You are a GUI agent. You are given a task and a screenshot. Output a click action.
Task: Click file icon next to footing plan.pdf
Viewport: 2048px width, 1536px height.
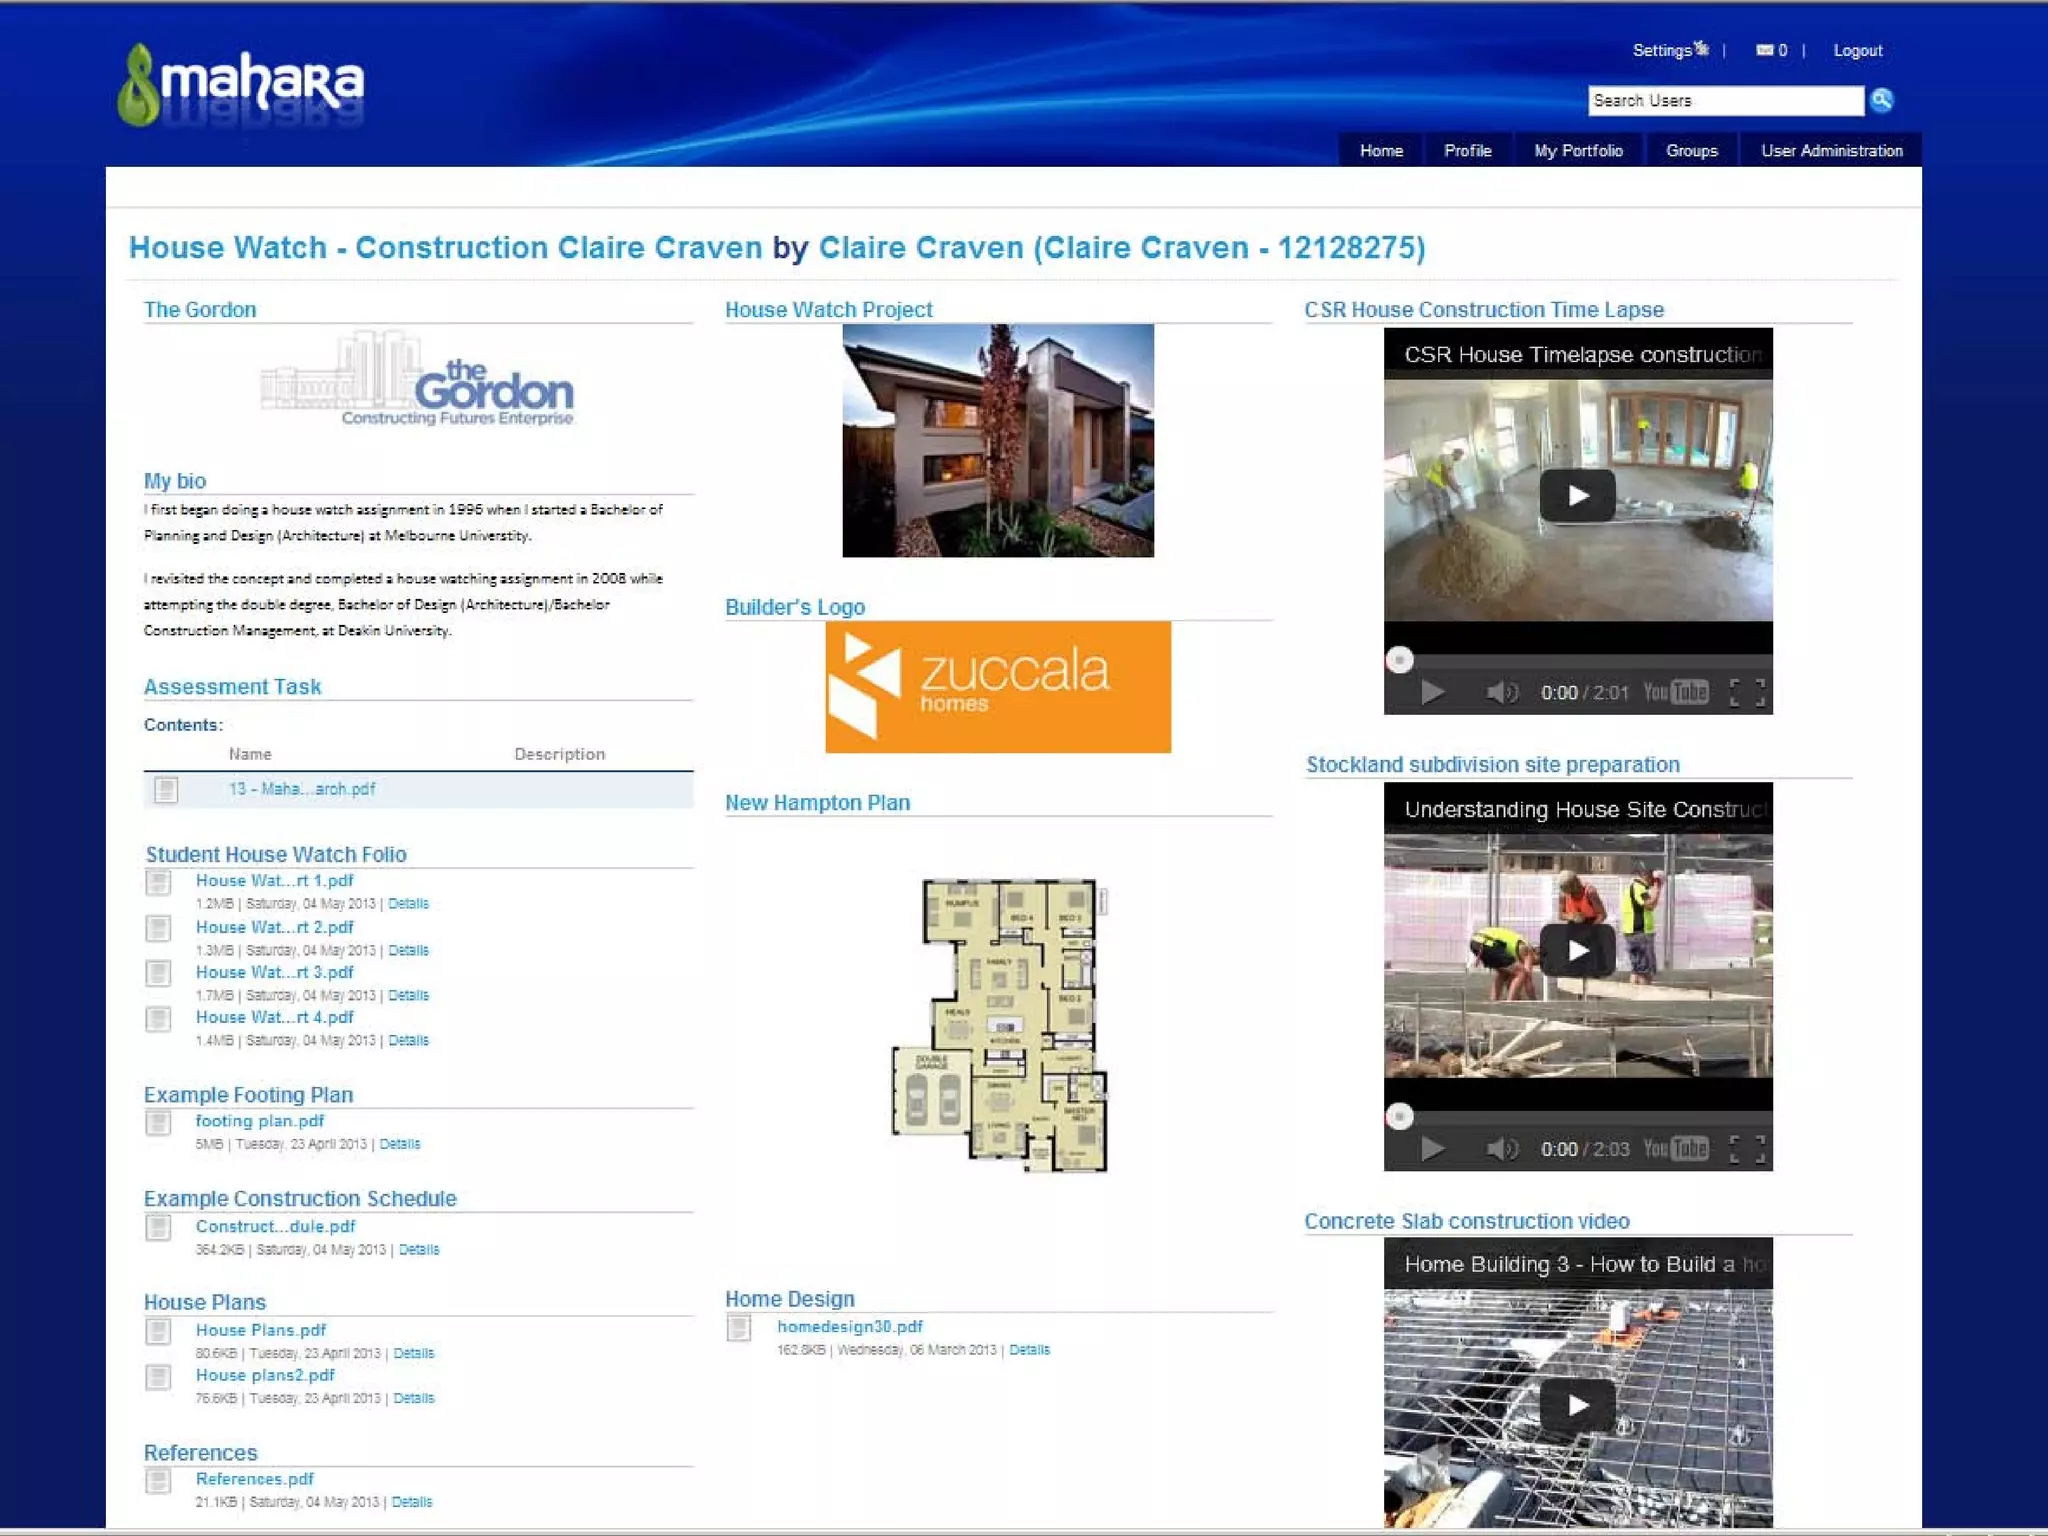click(x=158, y=1124)
